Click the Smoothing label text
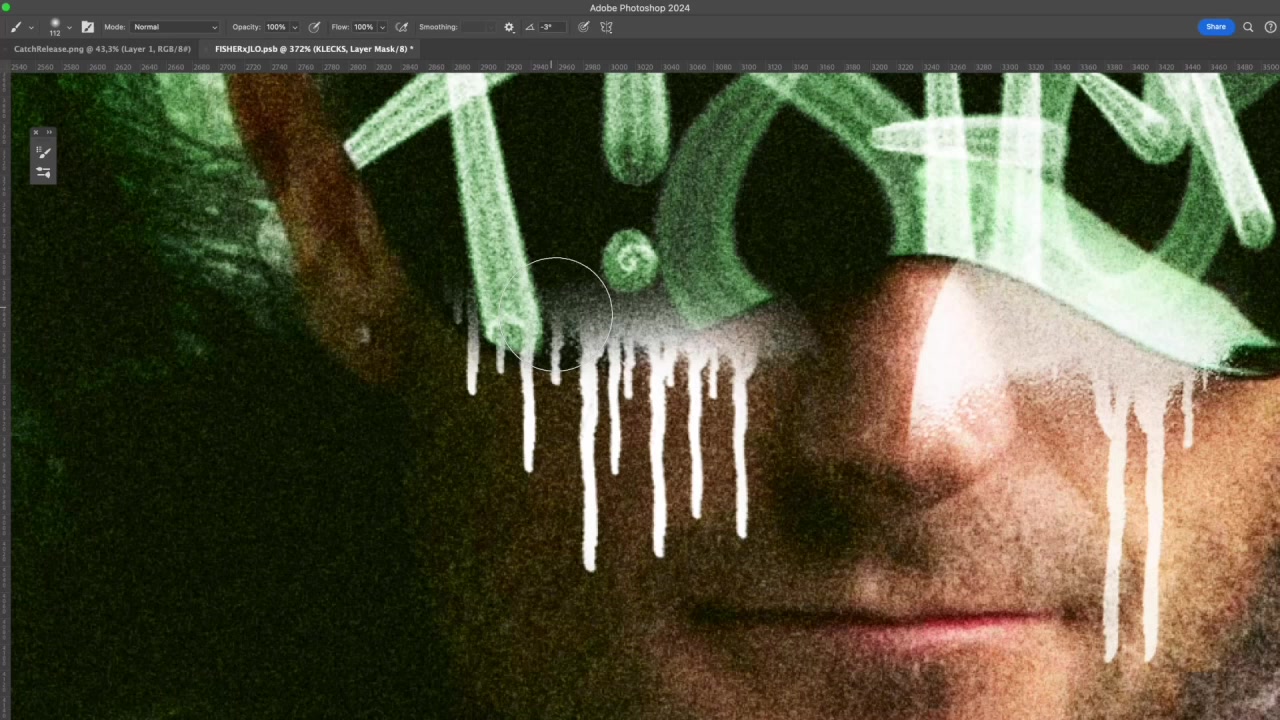Viewport: 1280px width, 720px height. pyautogui.click(x=438, y=27)
